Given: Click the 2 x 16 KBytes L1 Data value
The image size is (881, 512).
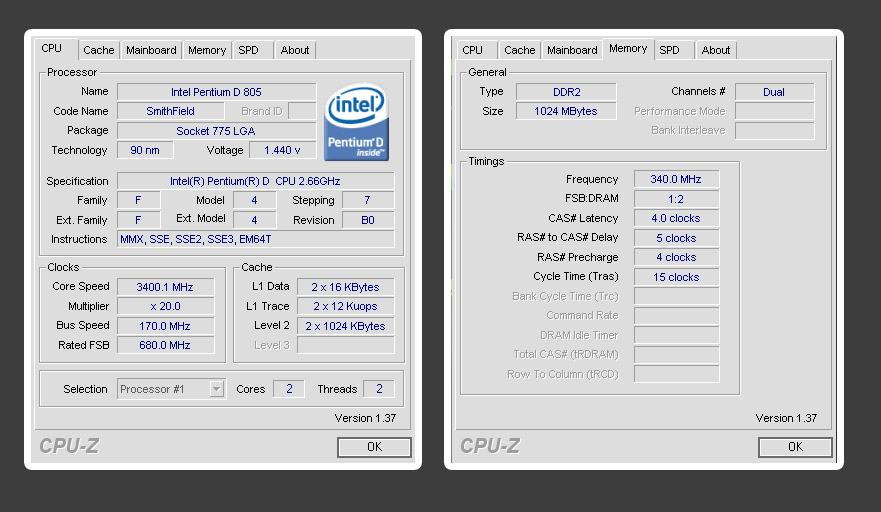Looking at the screenshot, I should pos(346,287).
